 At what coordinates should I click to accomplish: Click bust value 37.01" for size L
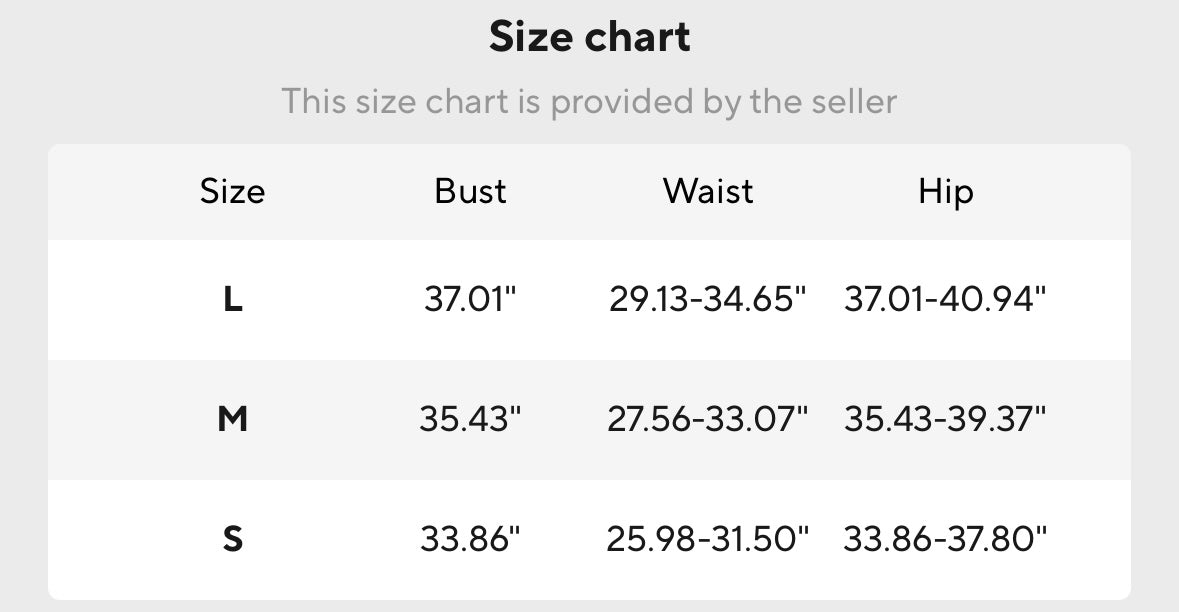470,299
